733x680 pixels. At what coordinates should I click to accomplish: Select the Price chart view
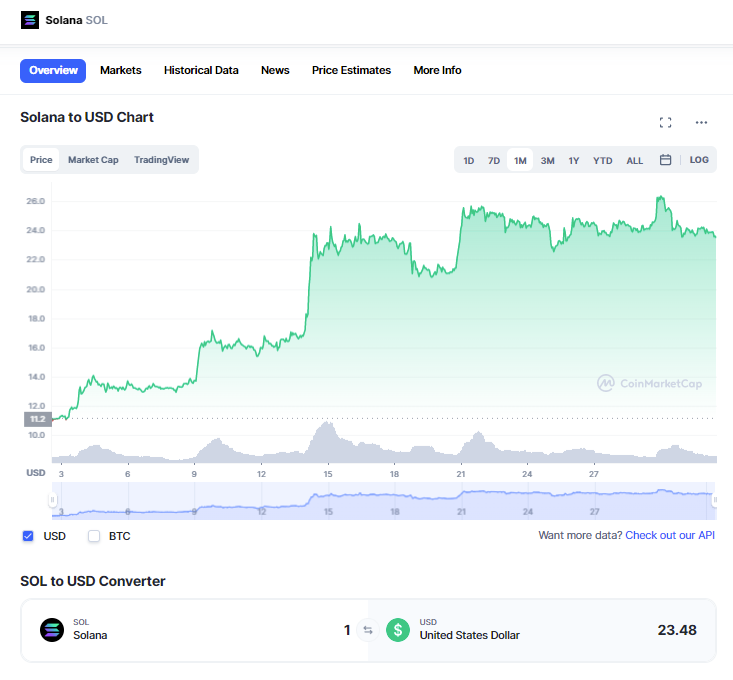point(41,160)
